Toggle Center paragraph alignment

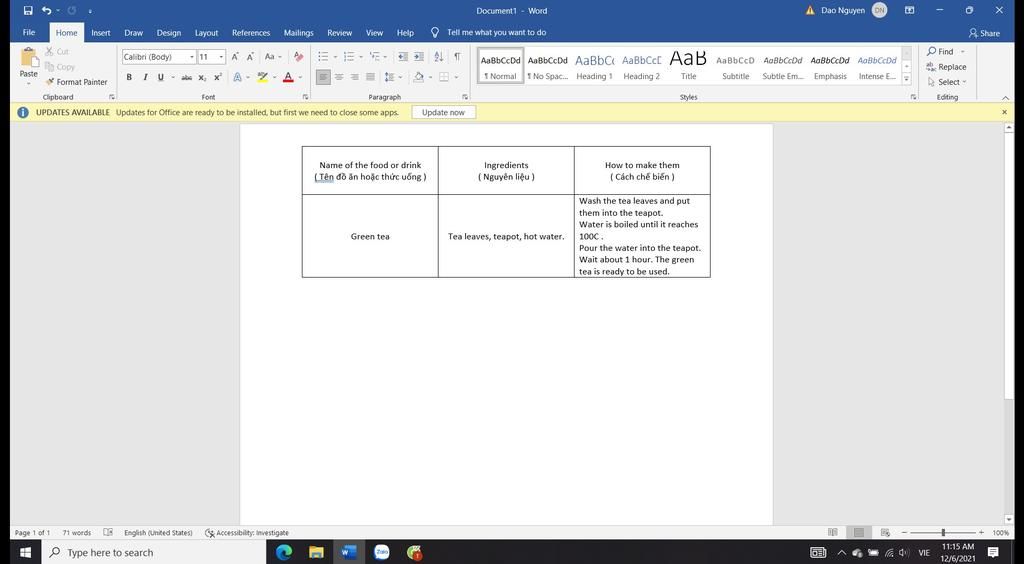[x=339, y=77]
